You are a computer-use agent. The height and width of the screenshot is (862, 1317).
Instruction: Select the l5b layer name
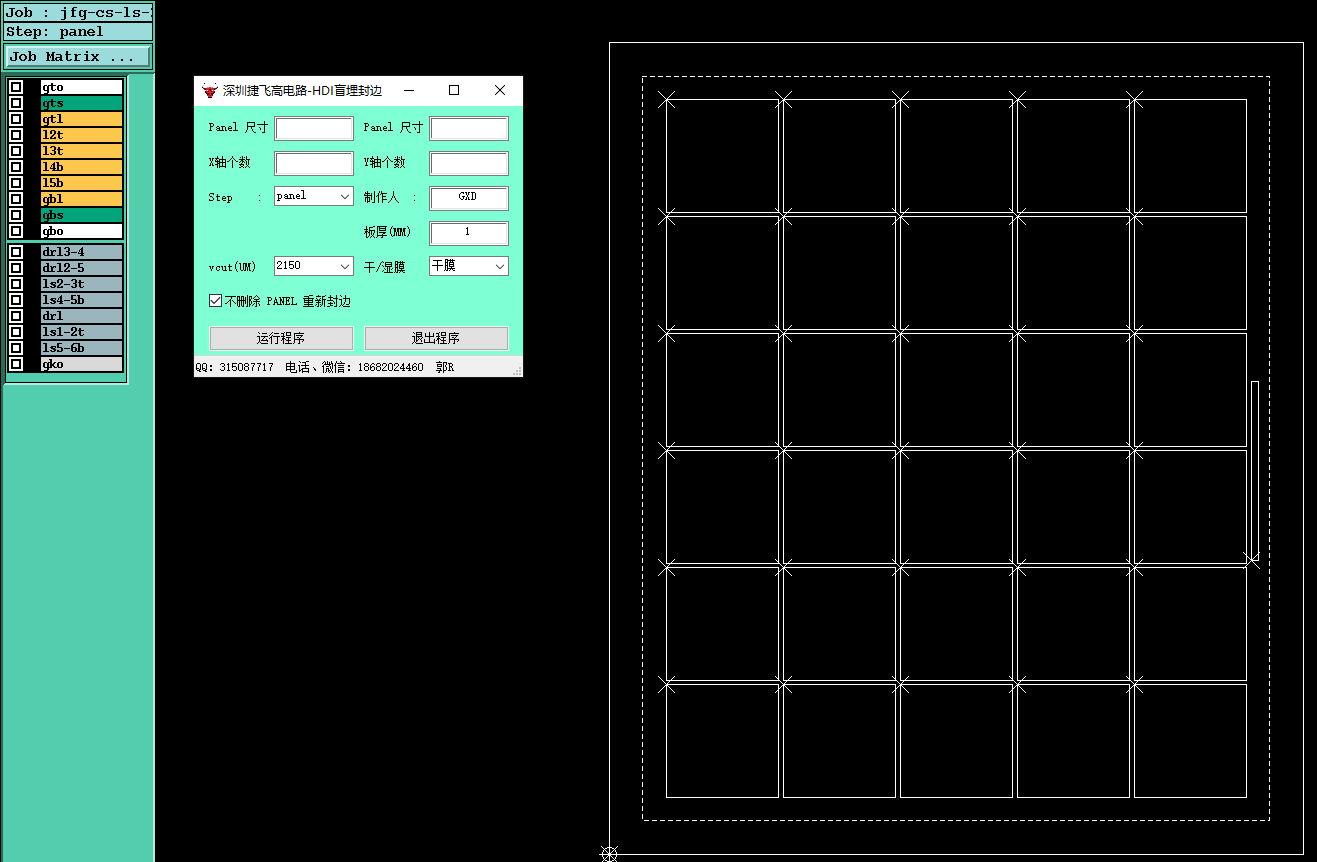tap(82, 183)
